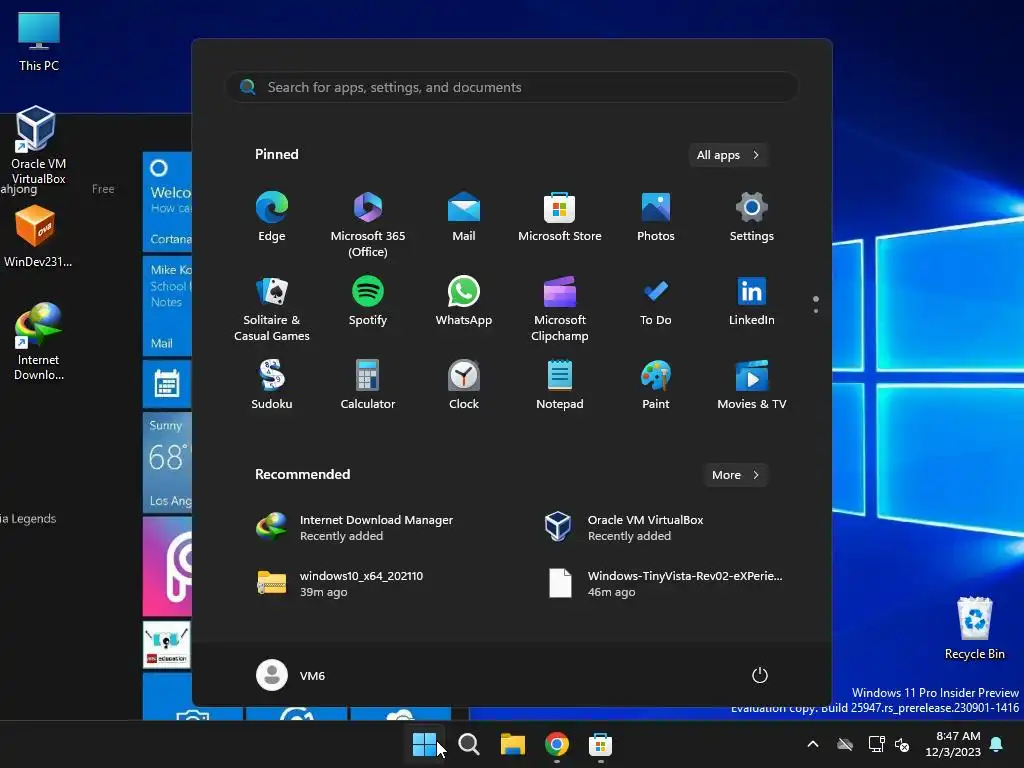
Task: Launch Sudoku
Action: pyautogui.click(x=272, y=385)
